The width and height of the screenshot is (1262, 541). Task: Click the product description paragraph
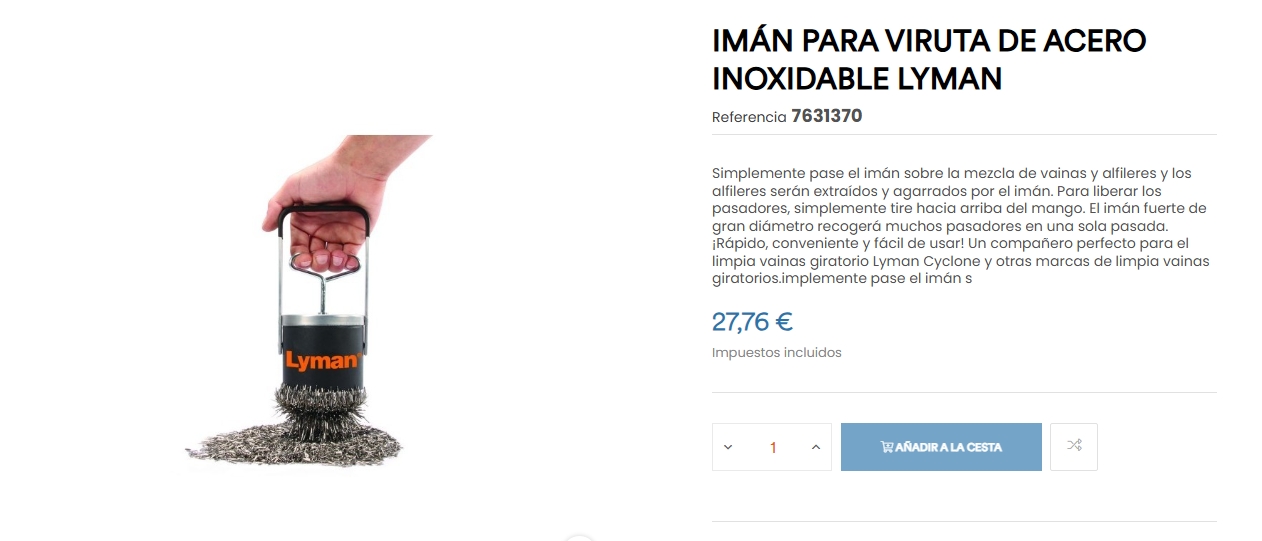click(961, 226)
